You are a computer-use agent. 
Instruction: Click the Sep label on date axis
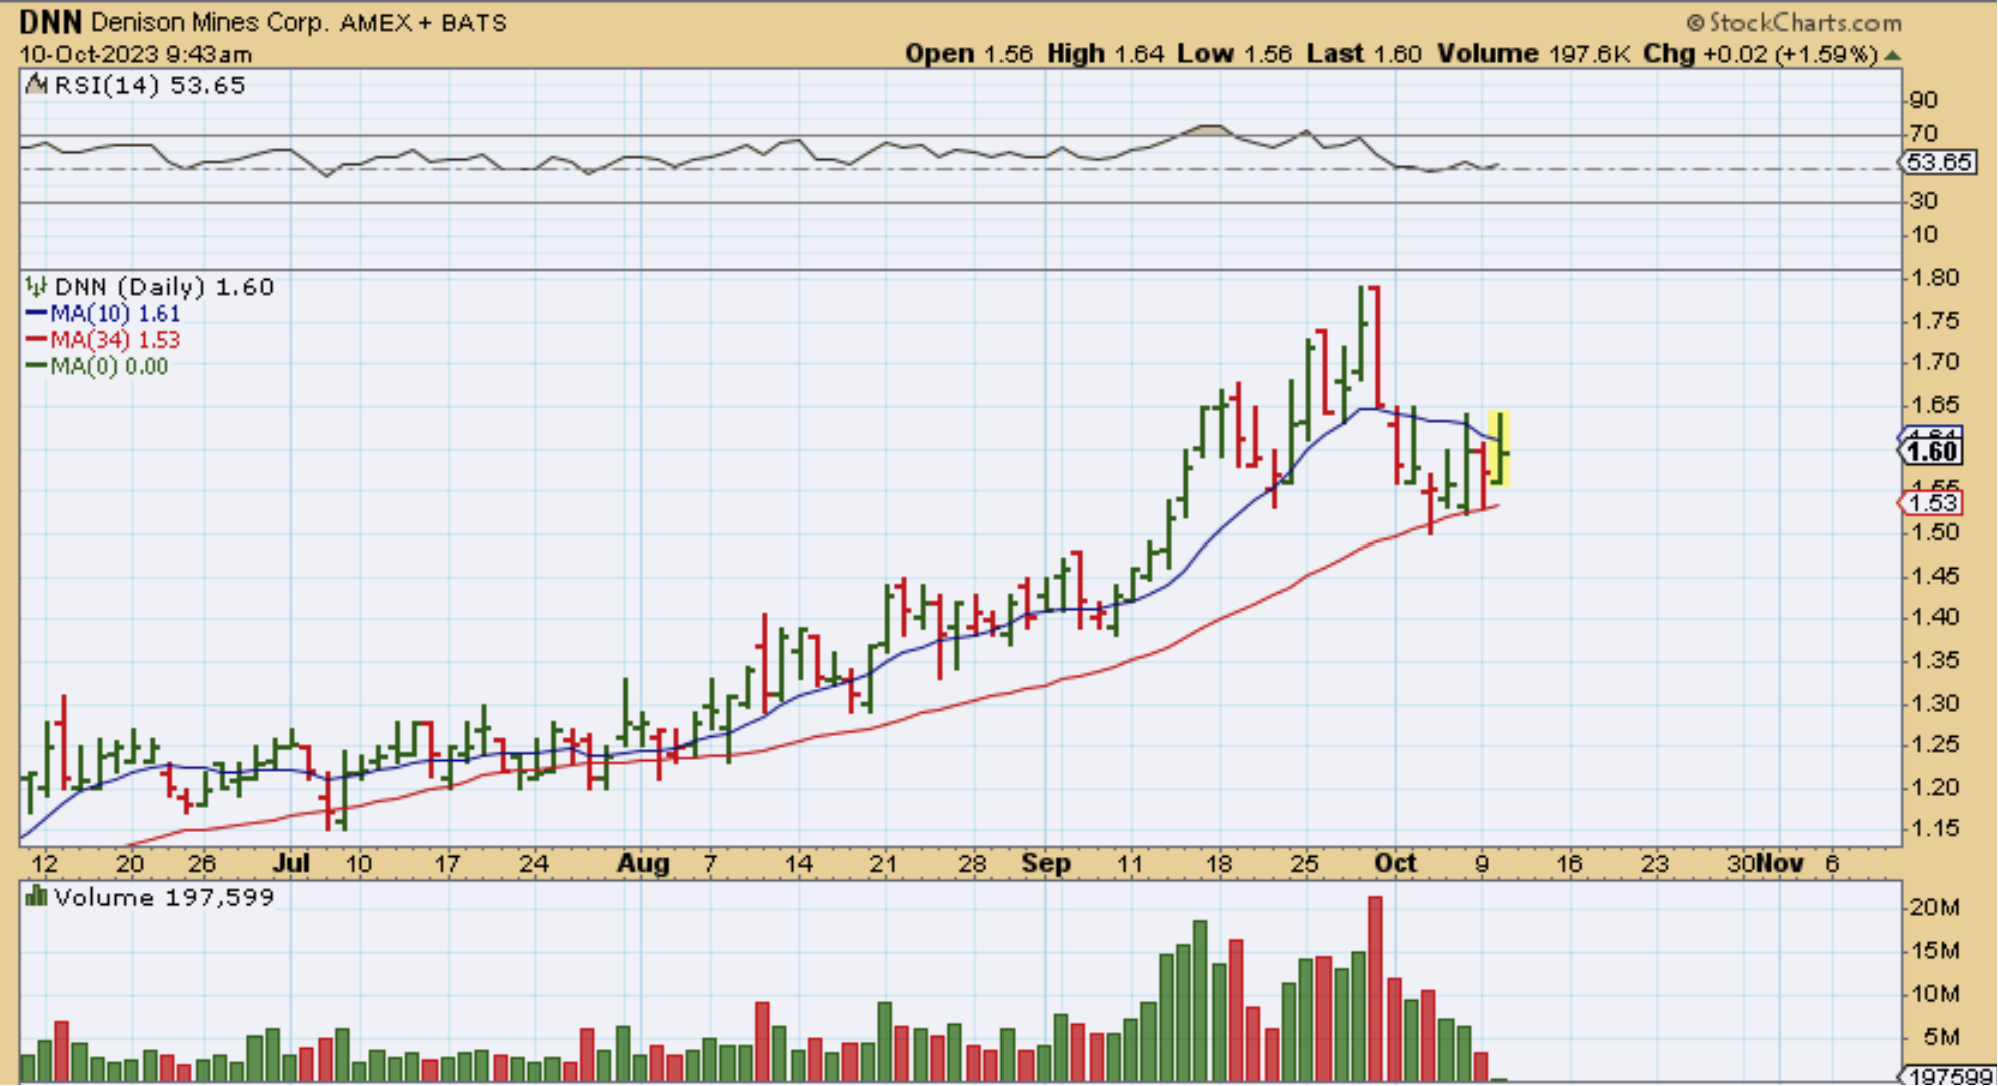[1046, 863]
